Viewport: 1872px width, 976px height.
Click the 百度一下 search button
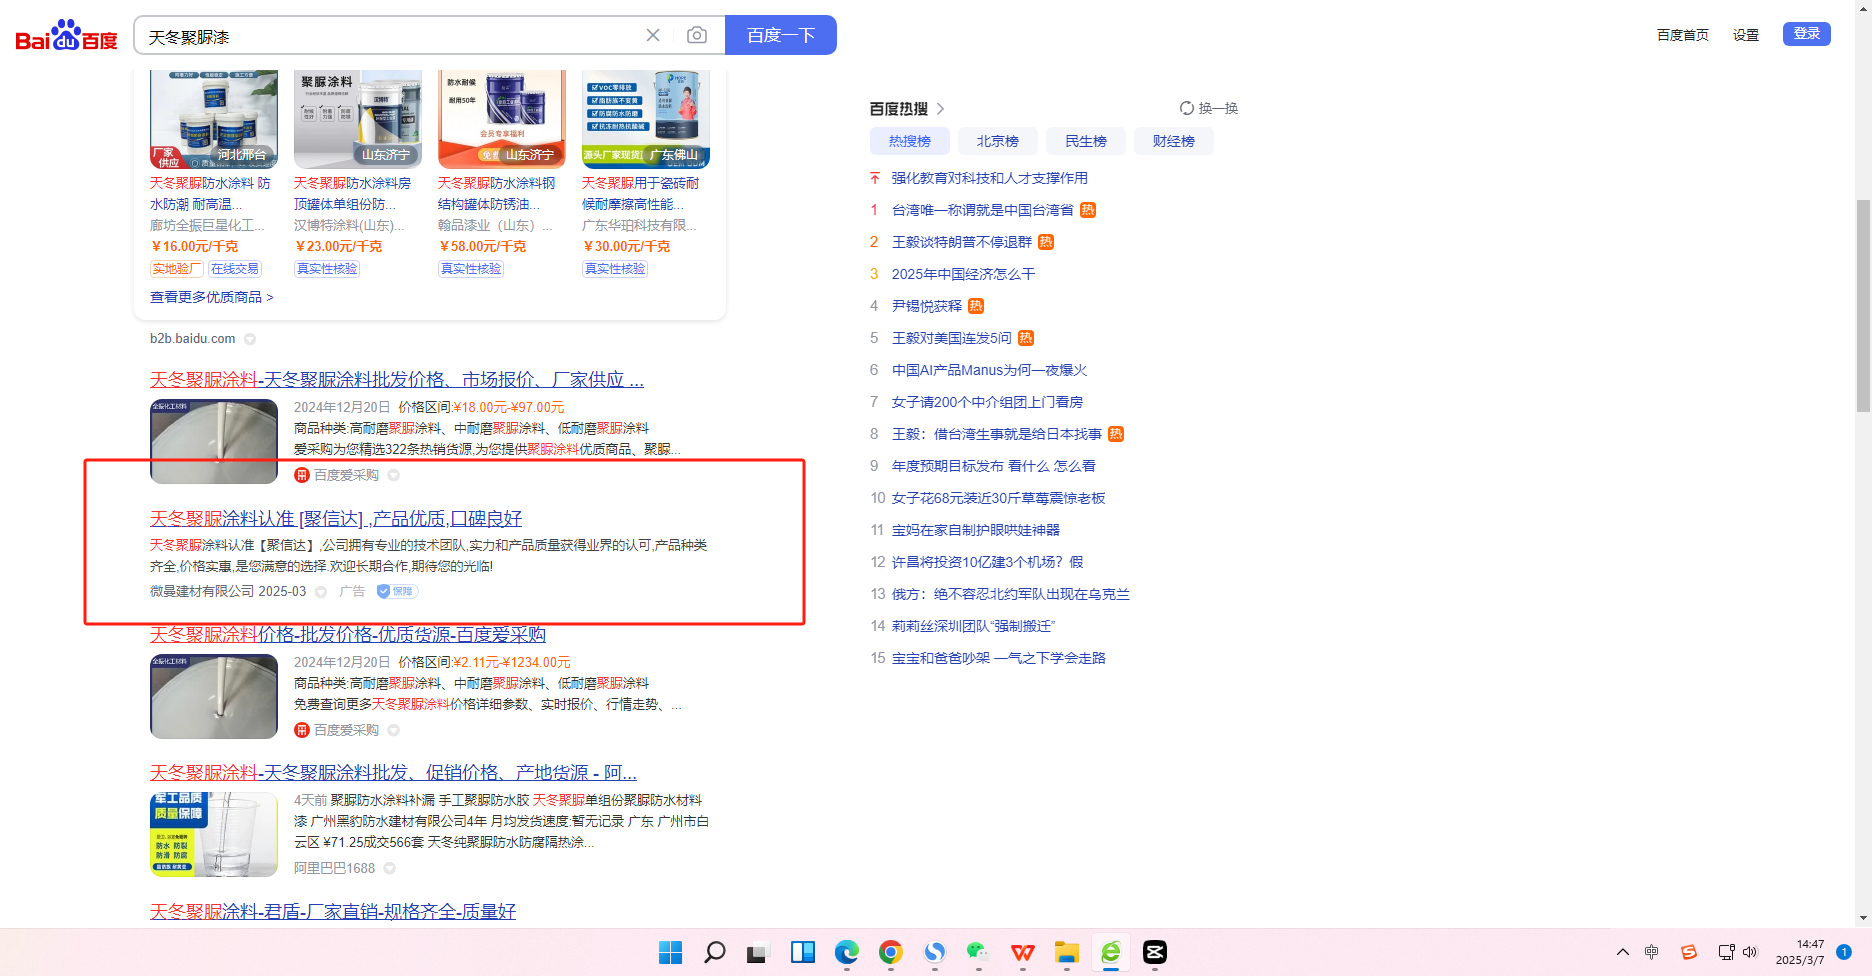[x=781, y=35]
